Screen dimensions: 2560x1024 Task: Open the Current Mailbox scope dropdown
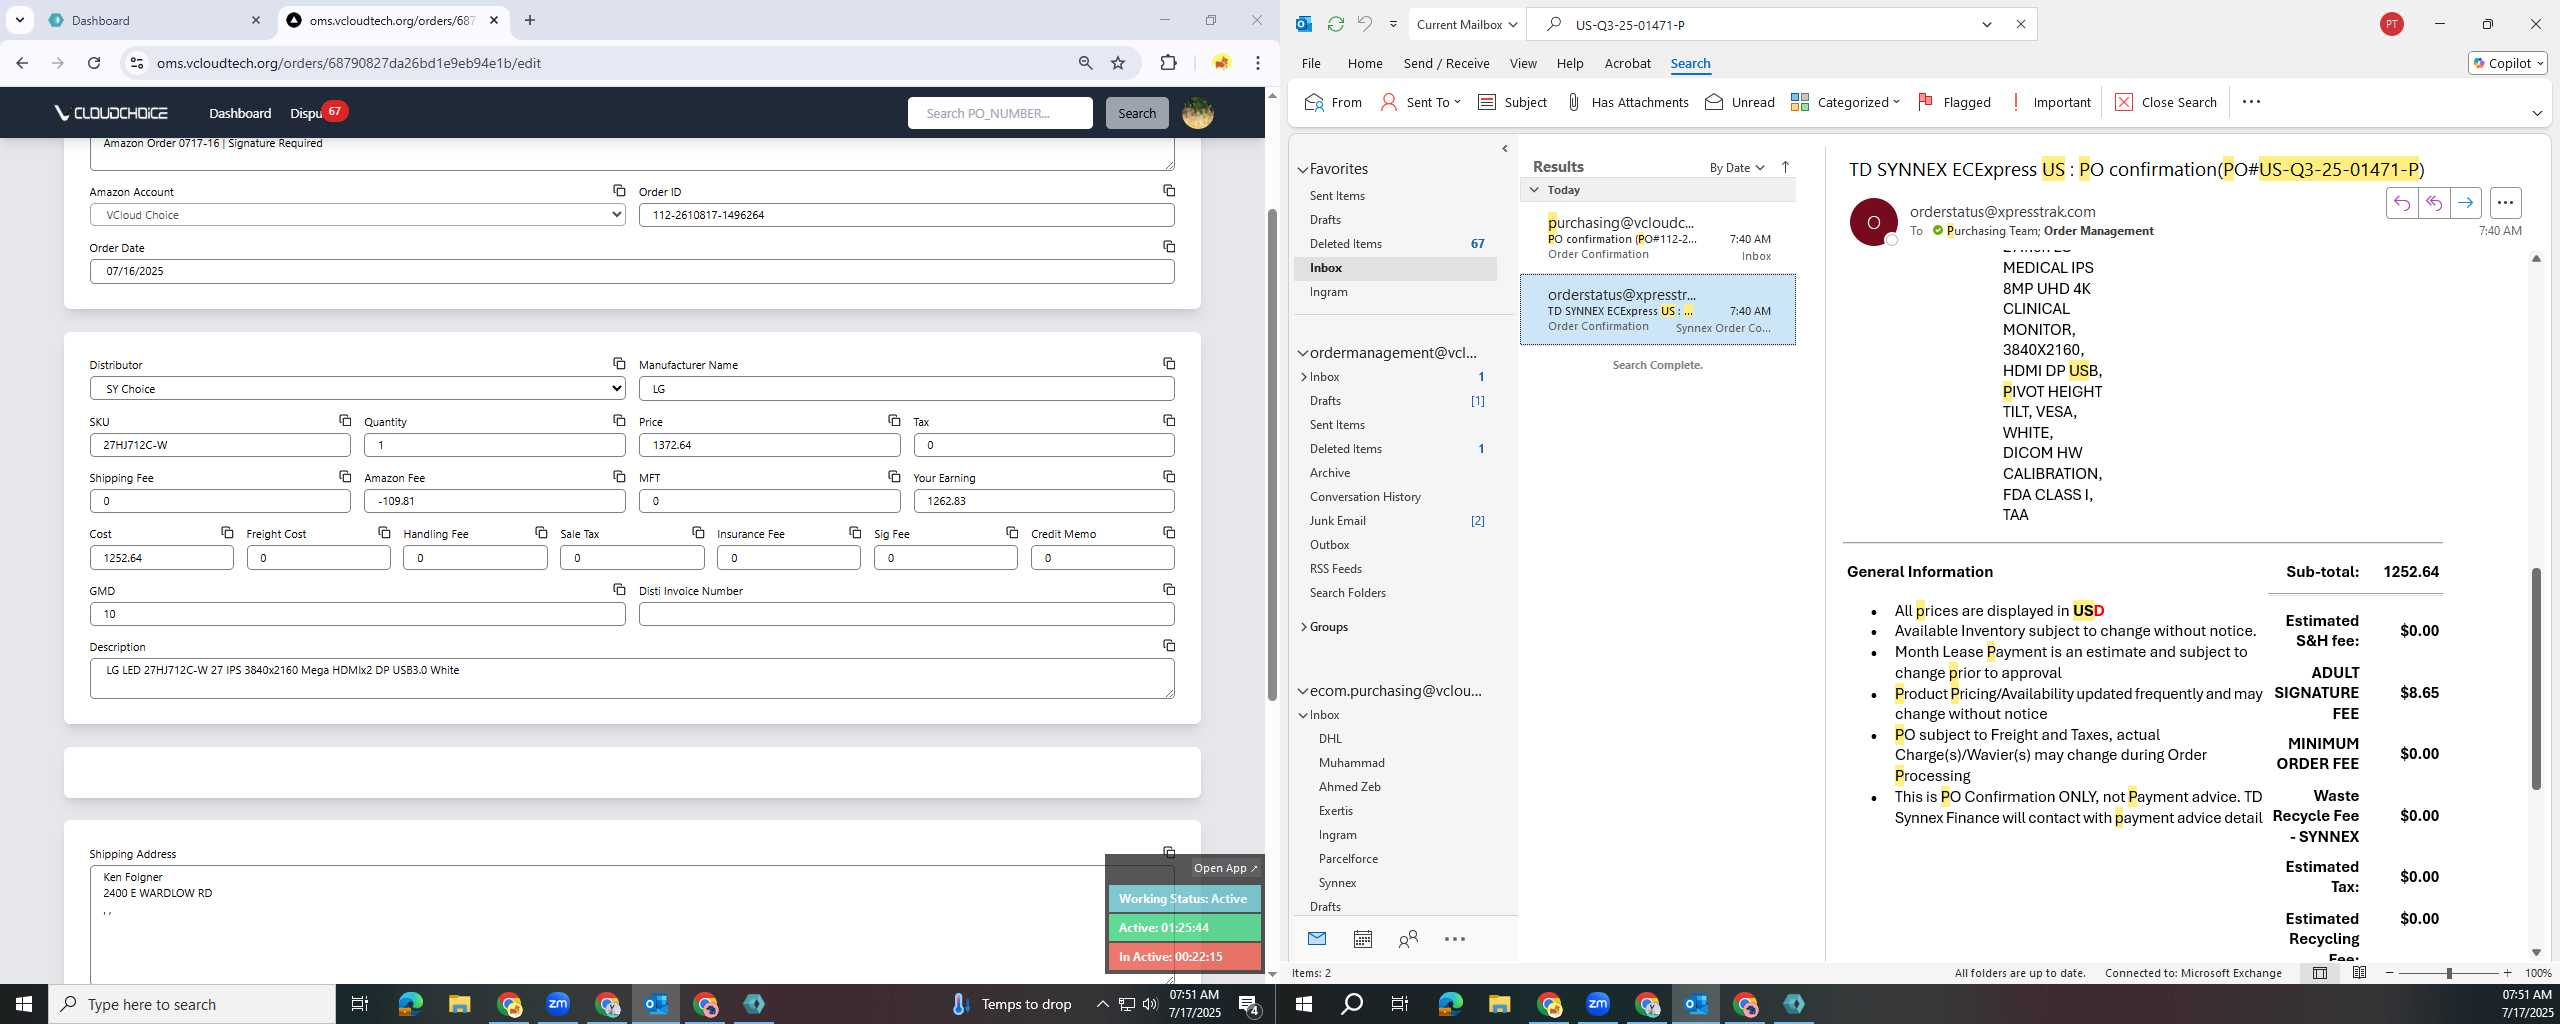(1466, 24)
